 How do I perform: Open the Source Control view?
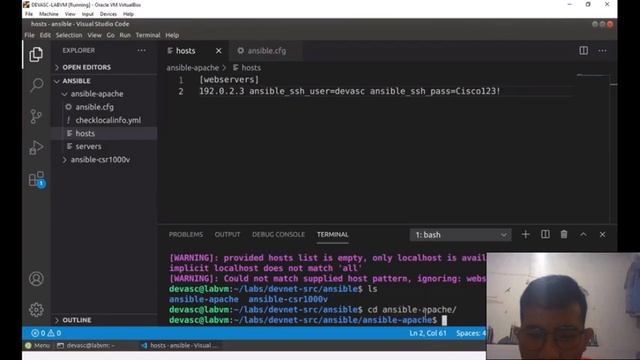coord(36,116)
